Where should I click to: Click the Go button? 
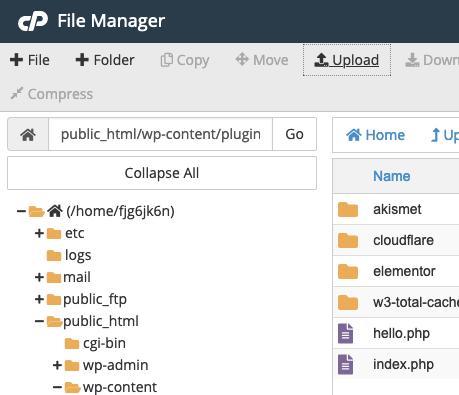pos(294,134)
